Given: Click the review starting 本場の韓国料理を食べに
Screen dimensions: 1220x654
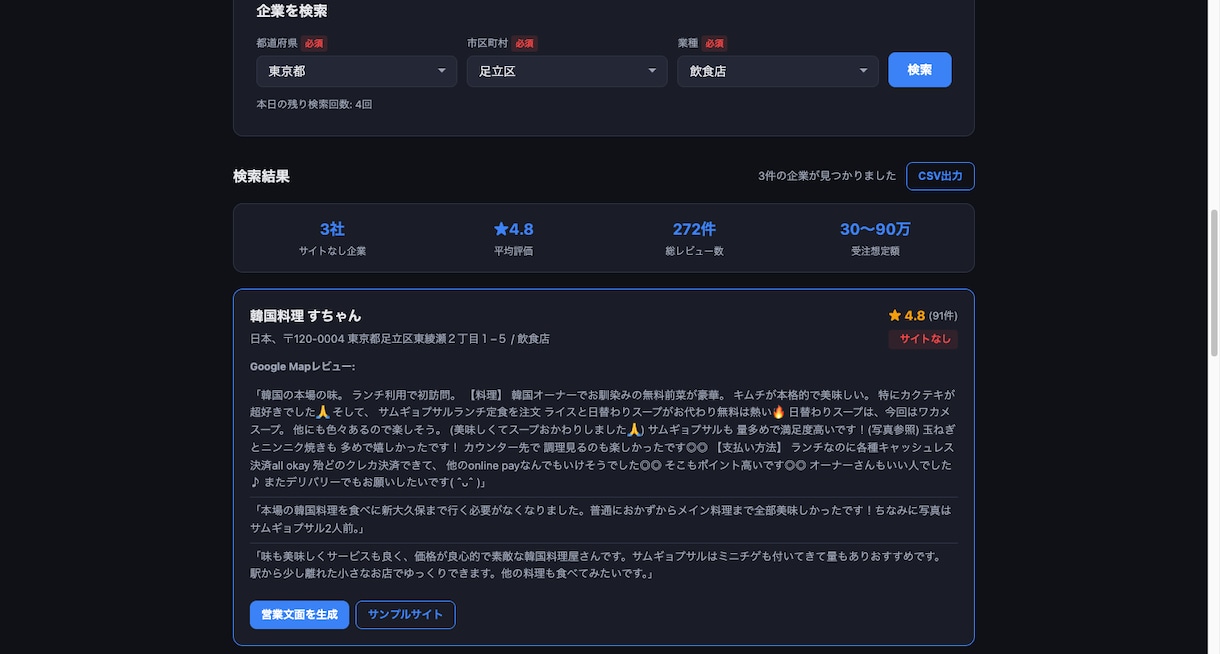Looking at the screenshot, I should (x=604, y=519).
